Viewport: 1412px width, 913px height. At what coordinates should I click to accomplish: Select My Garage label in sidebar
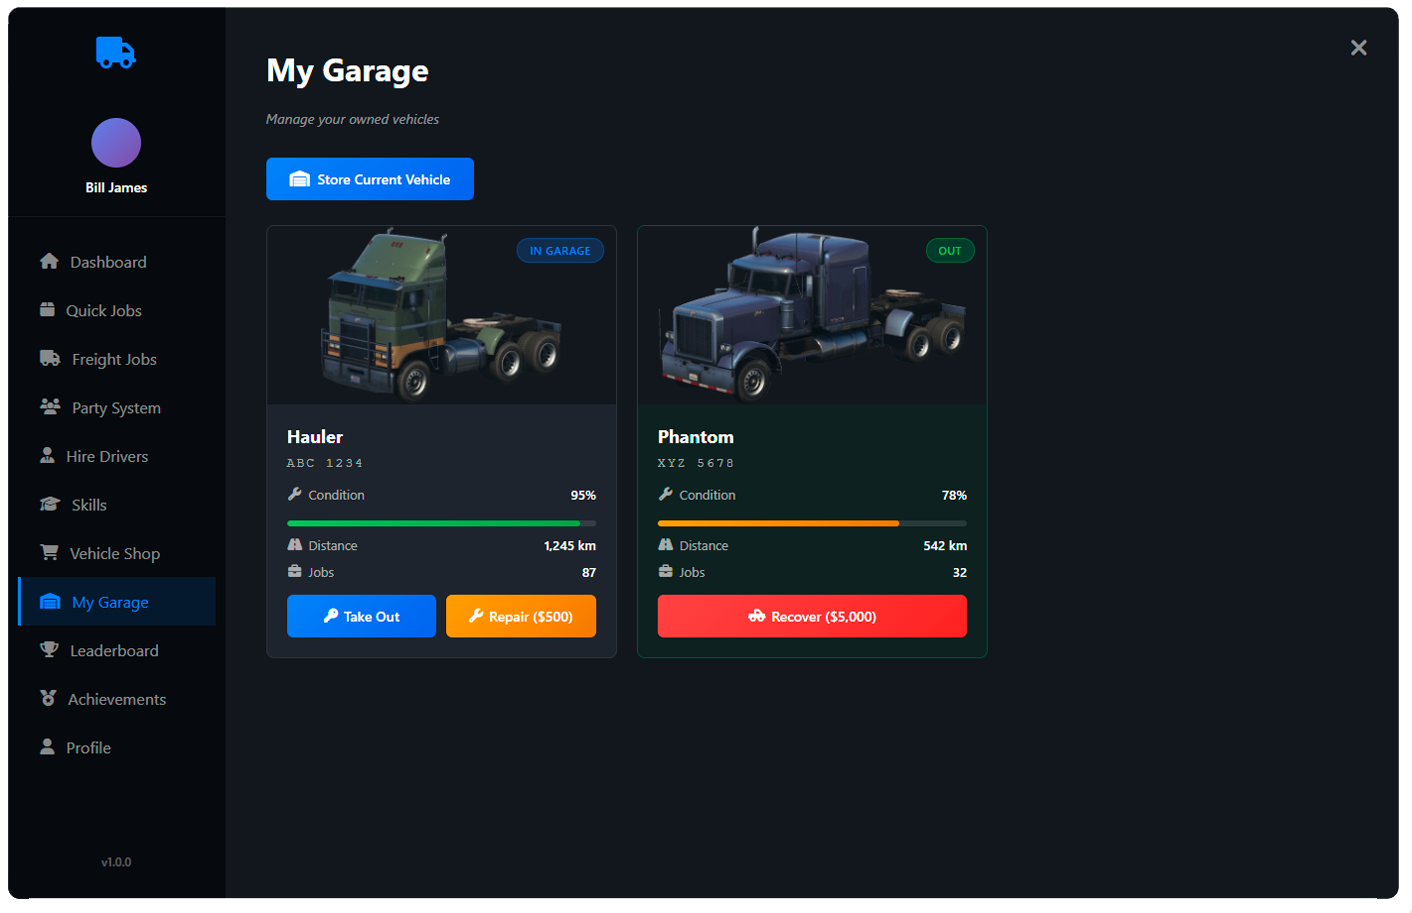point(110,602)
